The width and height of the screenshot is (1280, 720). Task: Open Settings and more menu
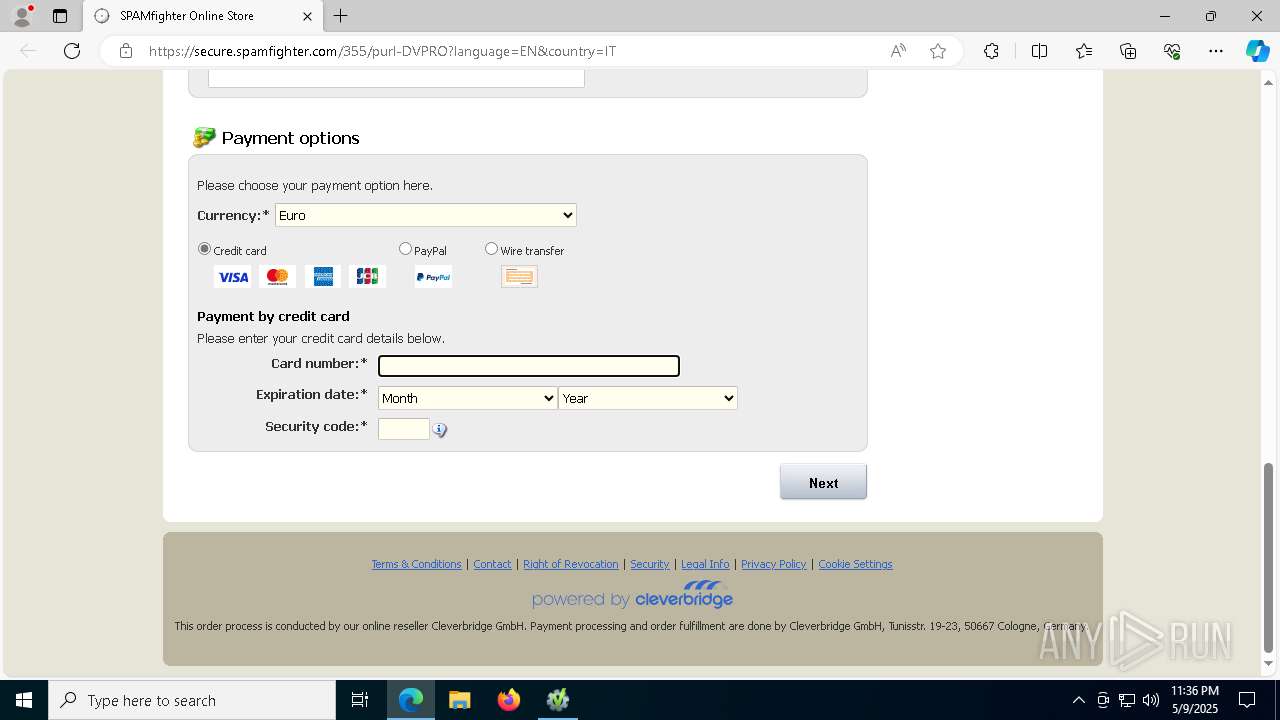point(1216,51)
